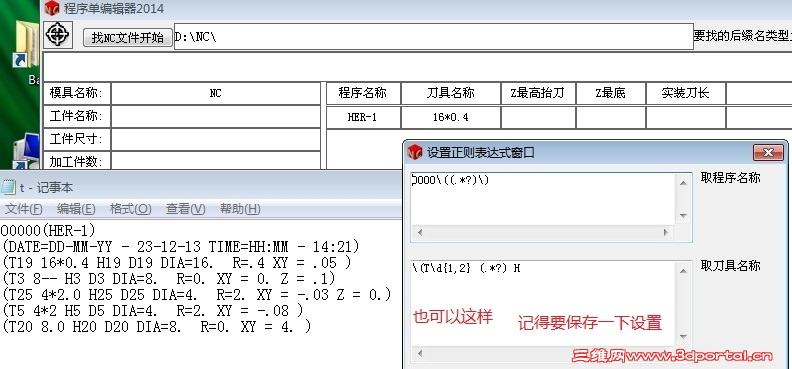Click the 刀具名称 column header
The width and height of the screenshot is (792, 369).
click(451, 93)
